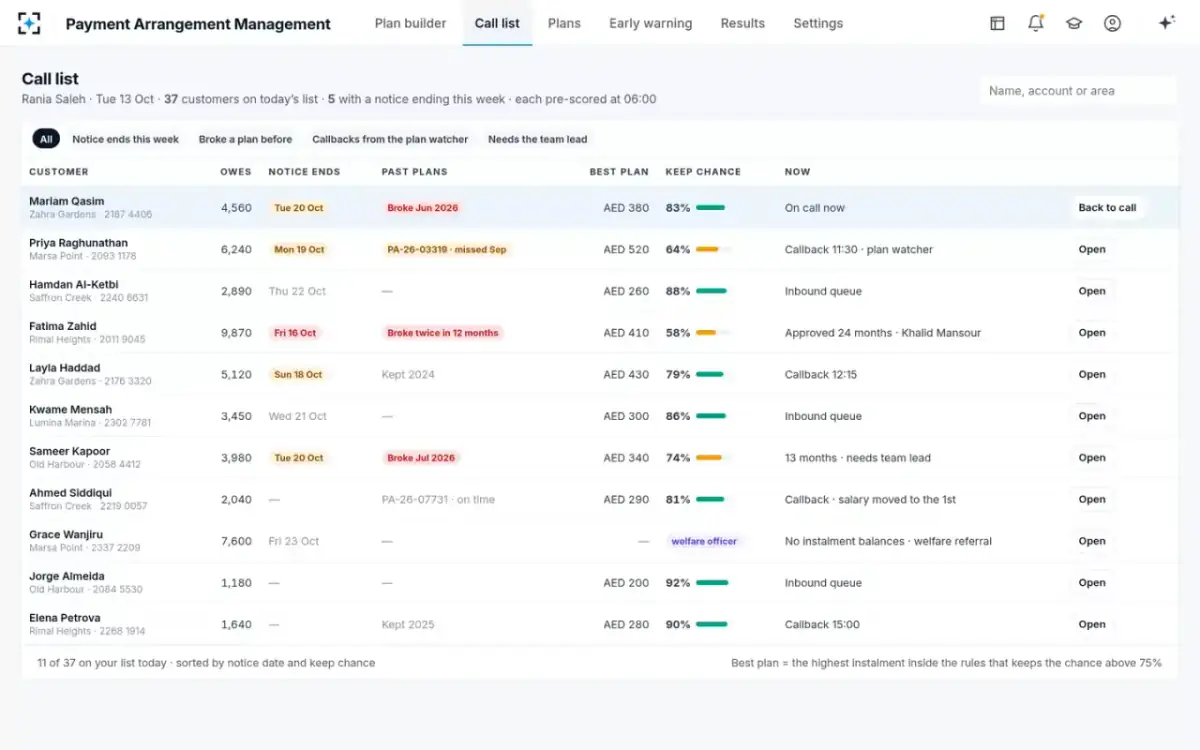Click the AED 520 best plan value
The image size is (1200, 750).
click(x=626, y=250)
